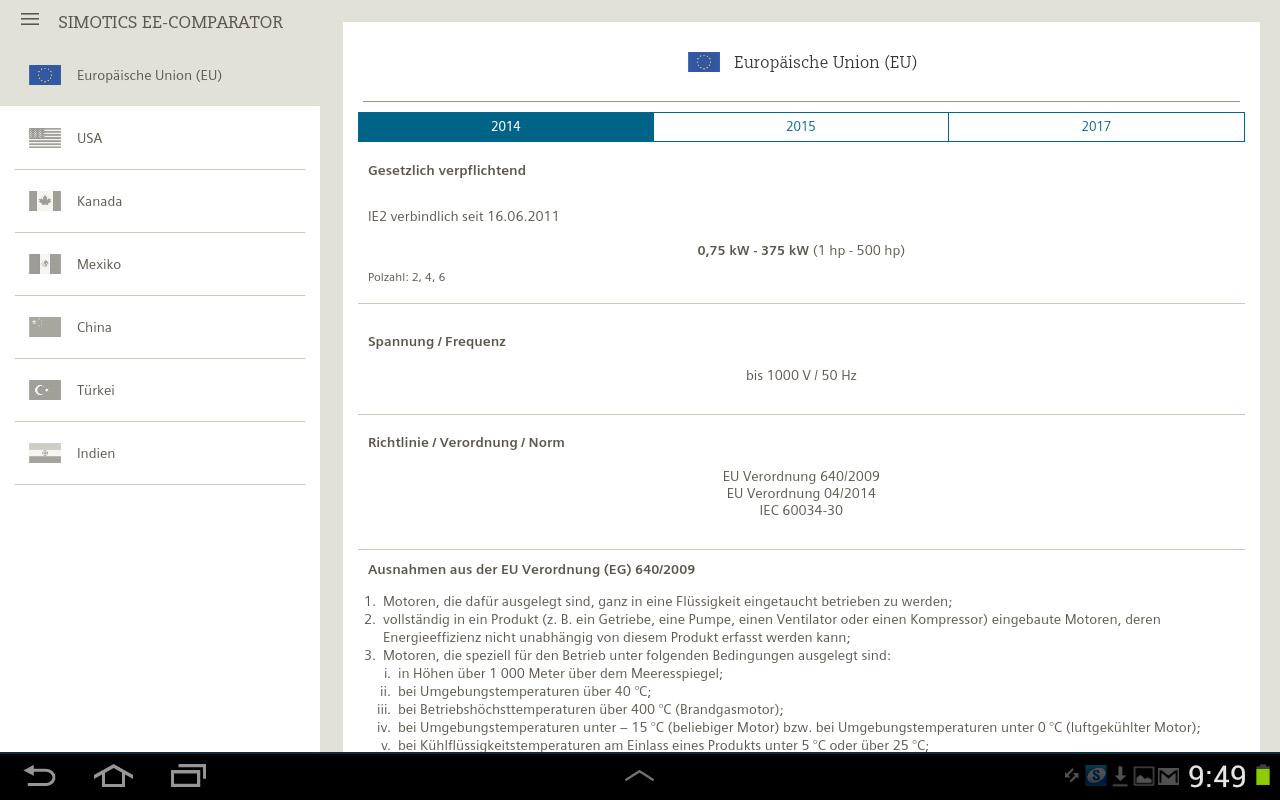Expand the bottom bar up-arrow handle
The width and height of the screenshot is (1280, 800).
point(639,776)
